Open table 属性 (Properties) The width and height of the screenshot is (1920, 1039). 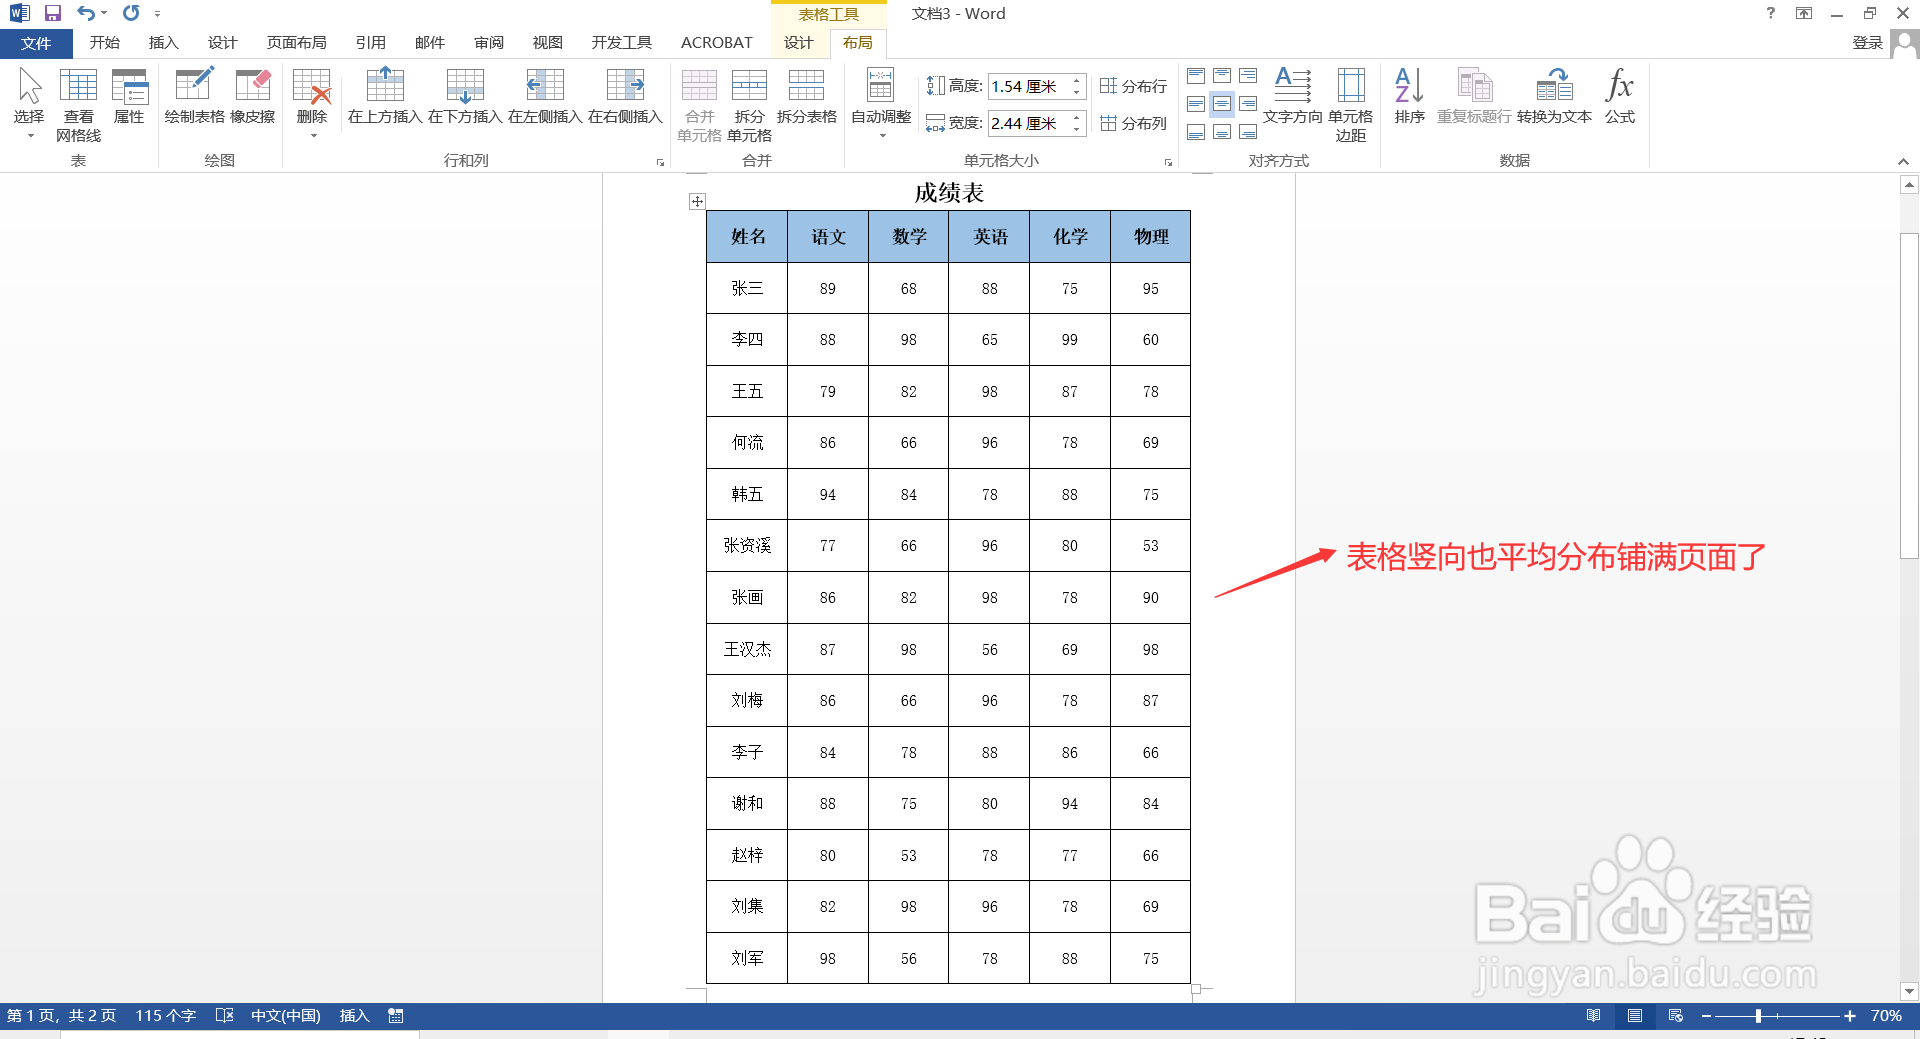pyautogui.click(x=129, y=96)
